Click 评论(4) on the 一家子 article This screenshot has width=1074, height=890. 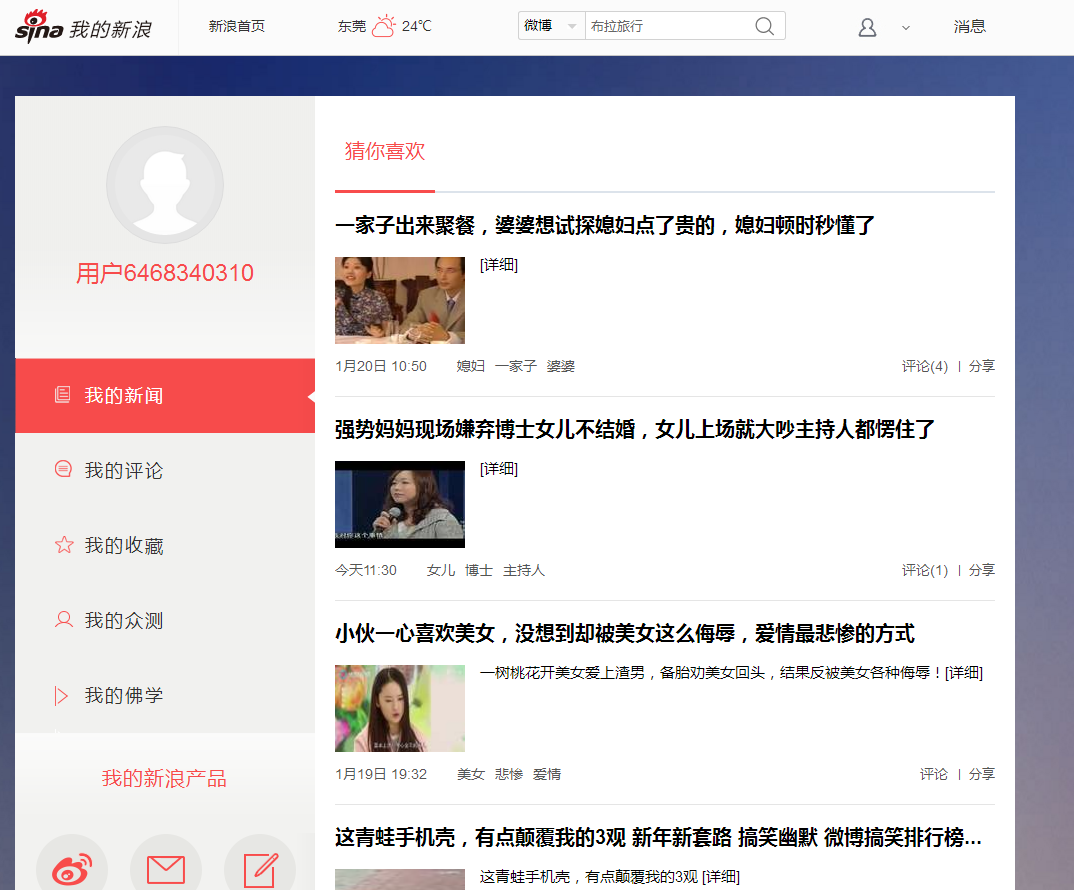click(925, 367)
